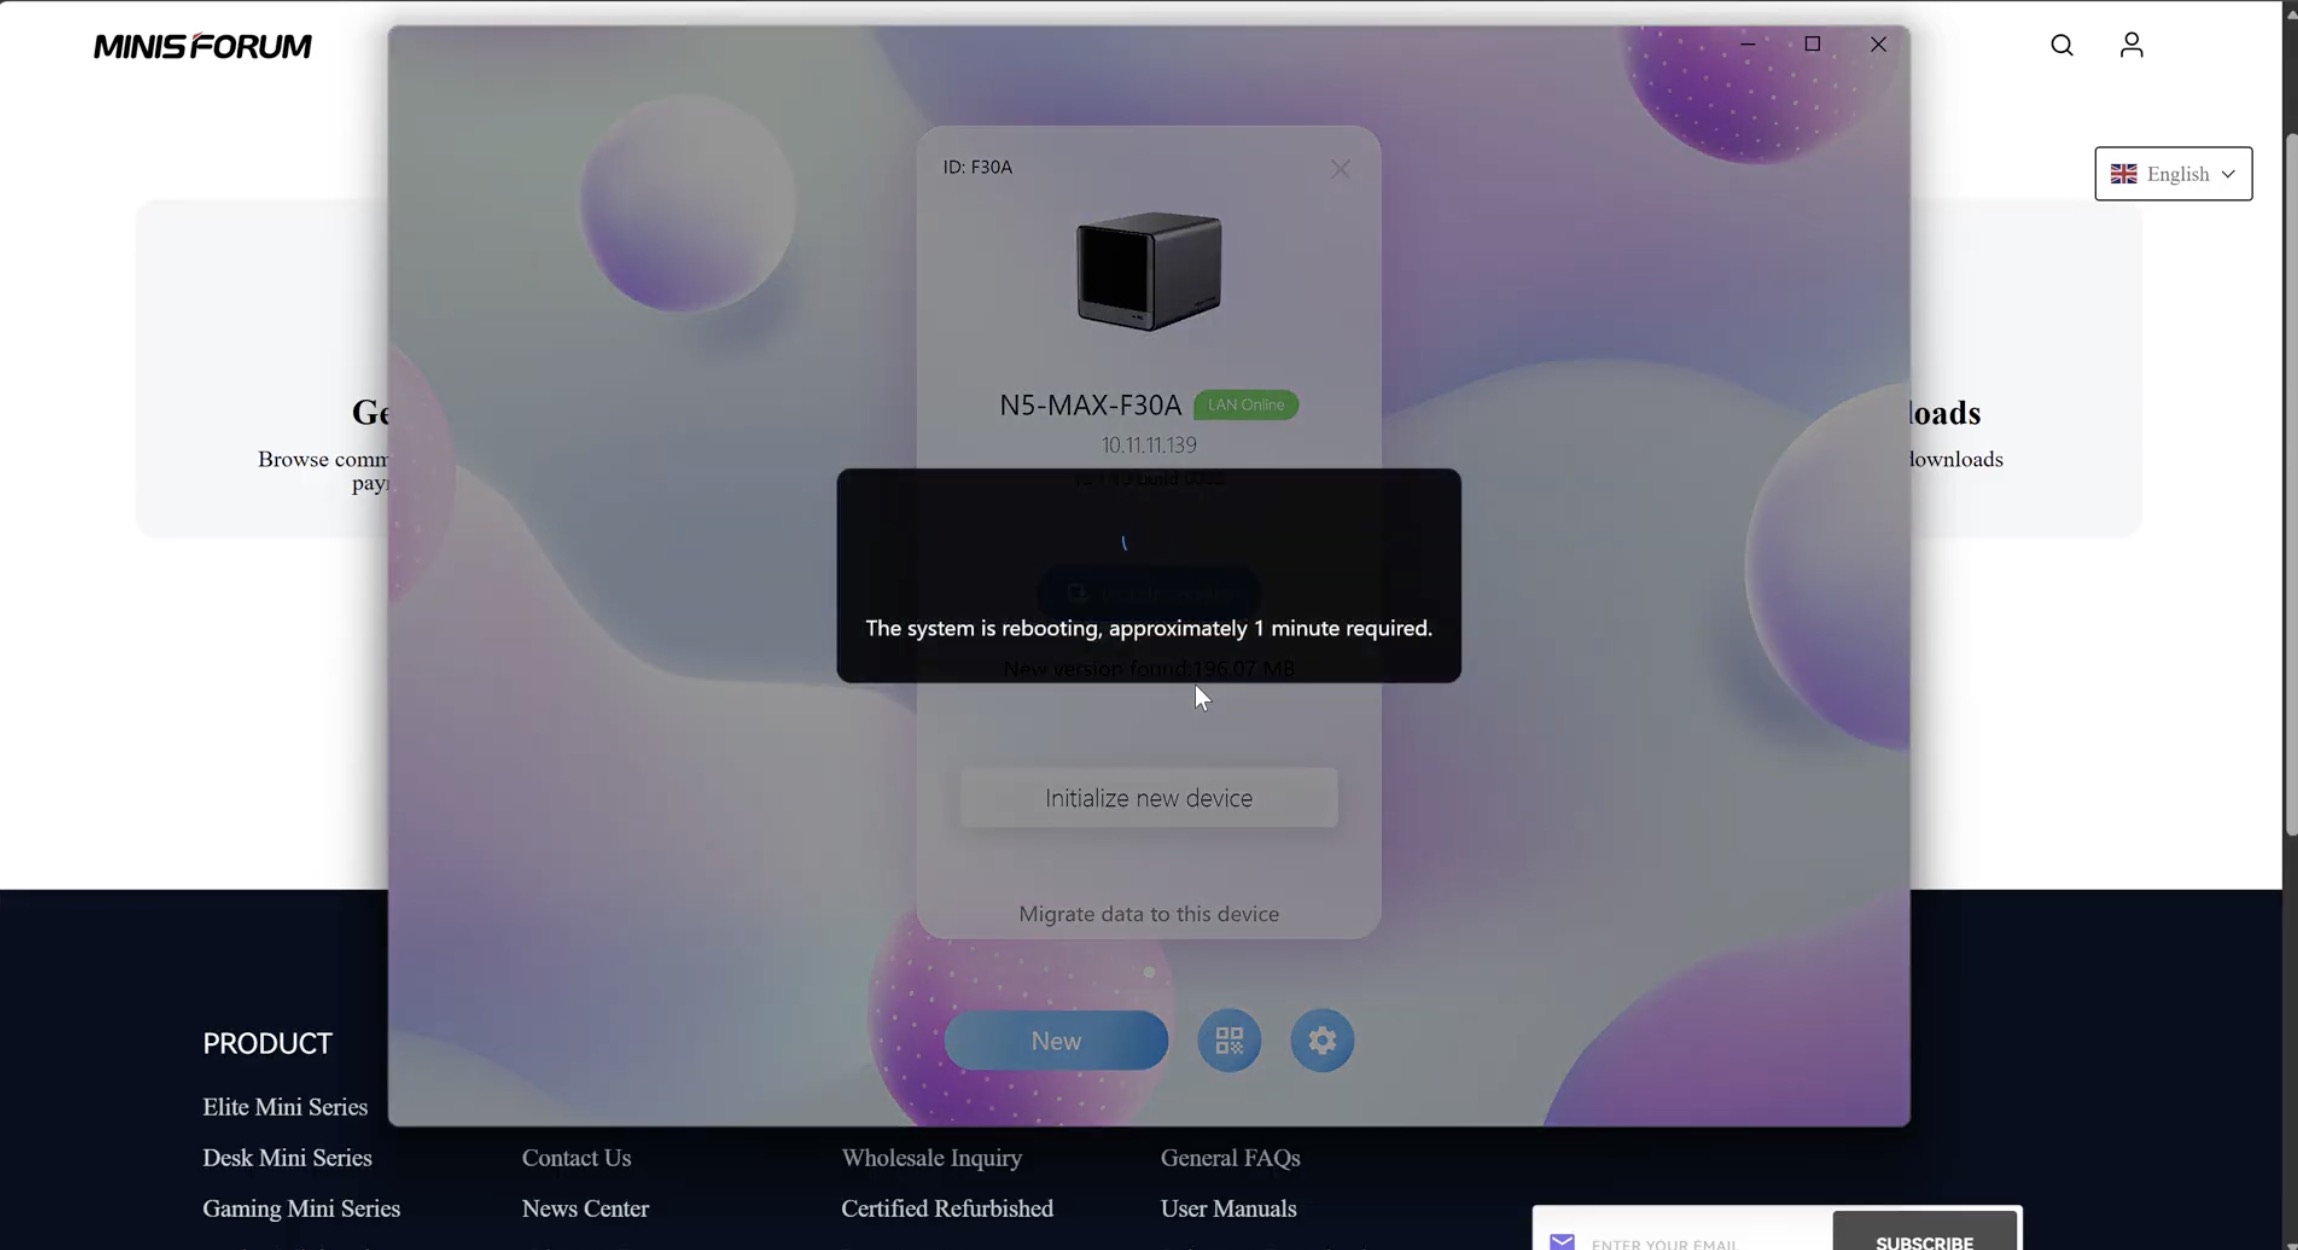Open the QR code scanner button
This screenshot has width=2298, height=1250.
pos(1229,1040)
